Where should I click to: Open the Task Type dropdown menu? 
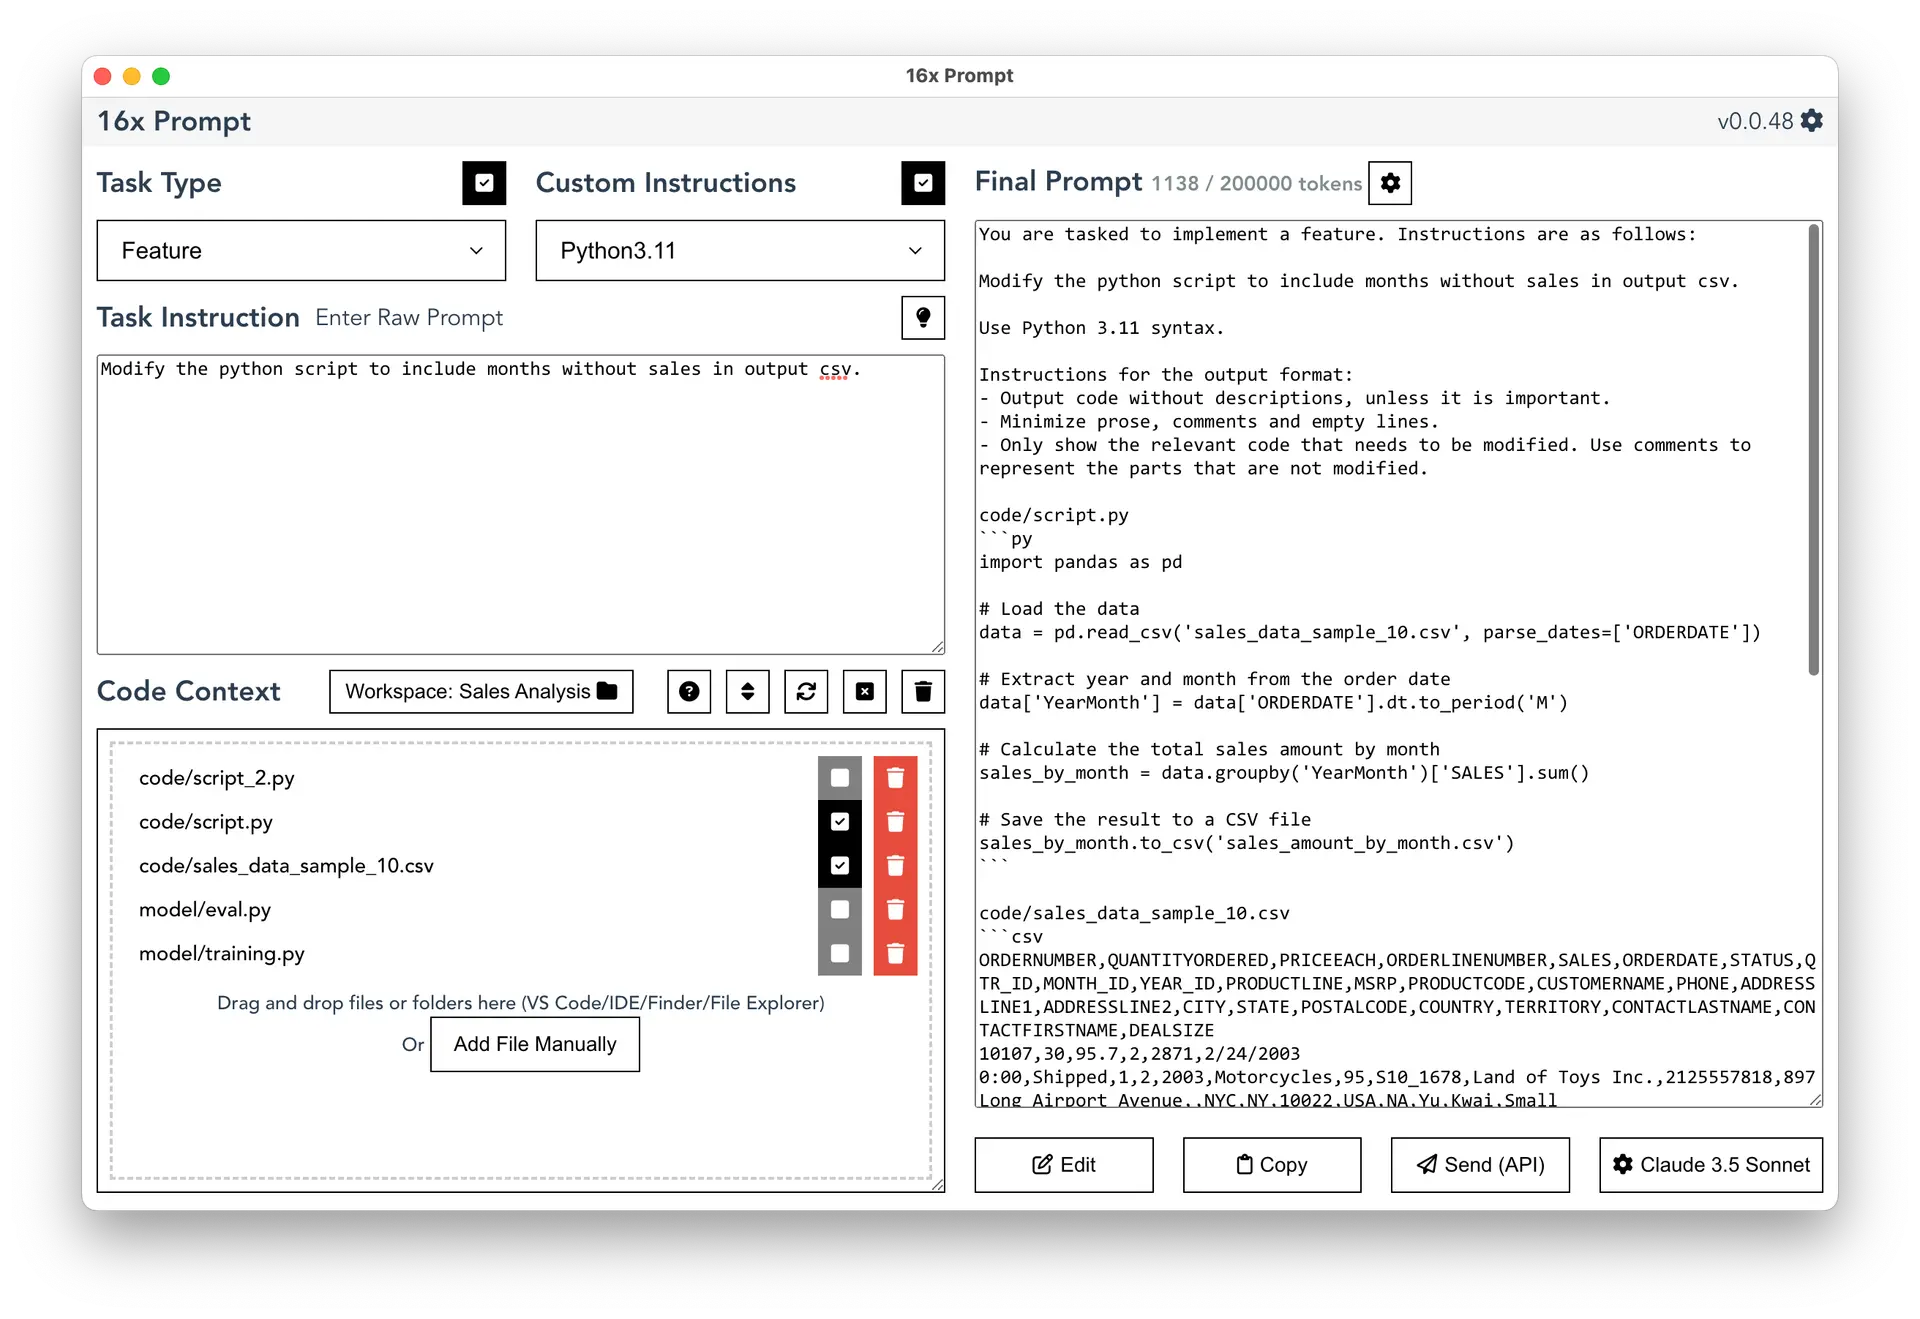(299, 251)
